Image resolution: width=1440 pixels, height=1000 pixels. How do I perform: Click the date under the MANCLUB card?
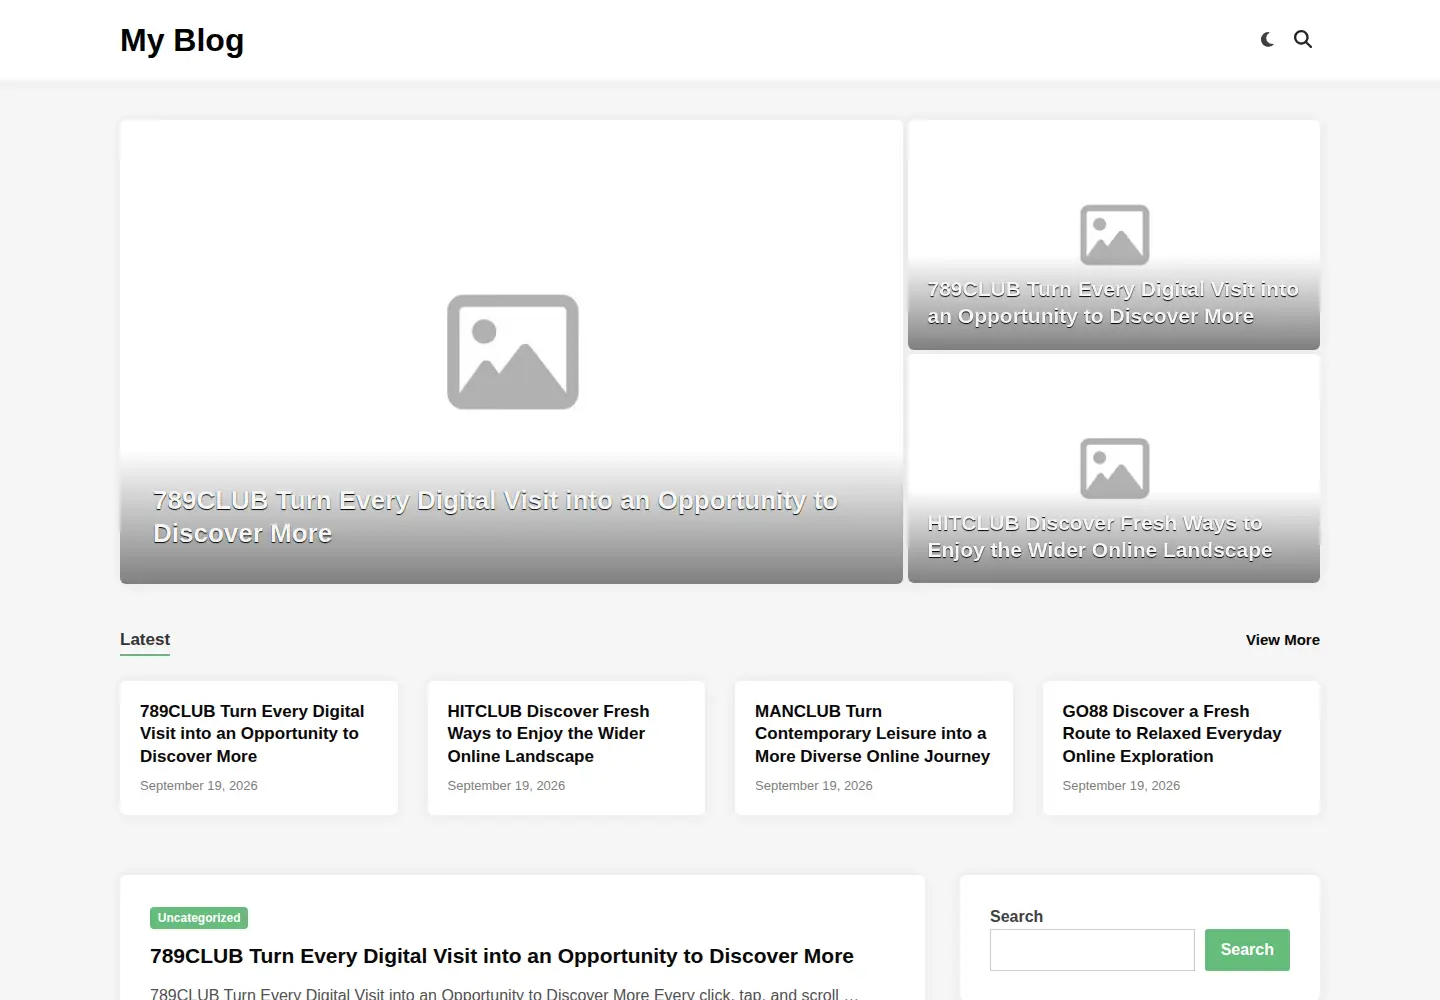coord(813,786)
